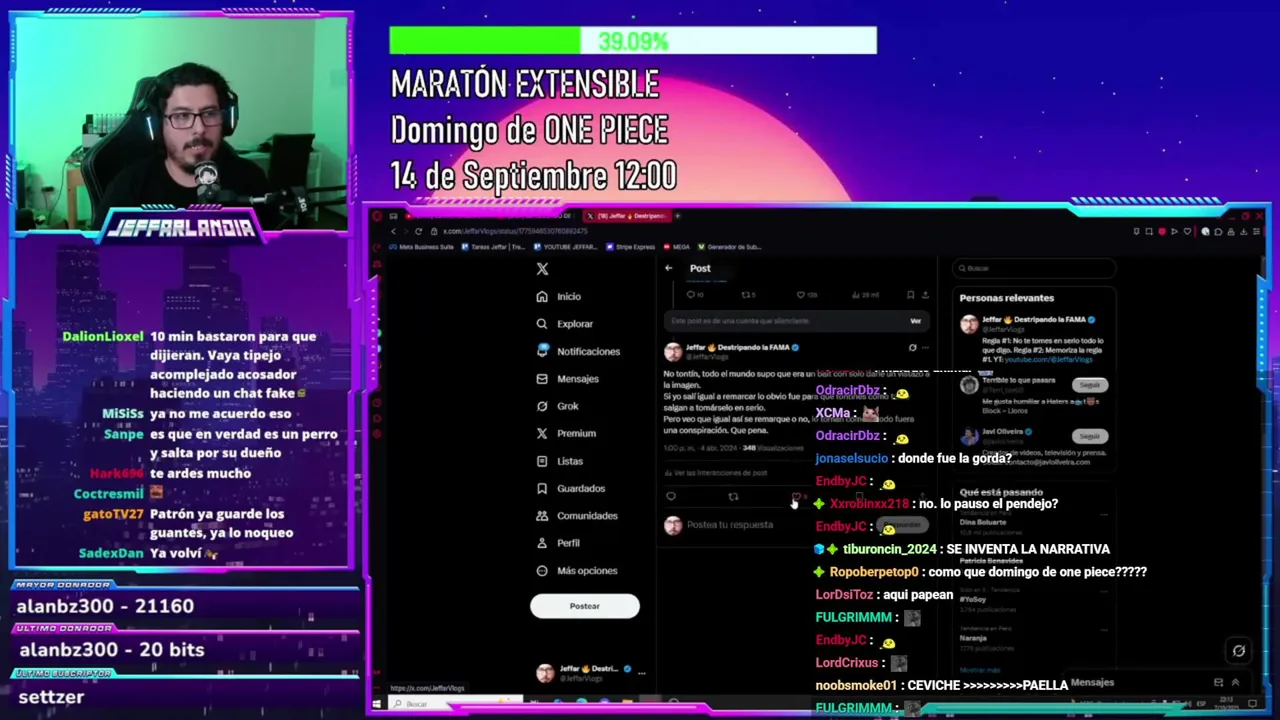Click the browser address bar URL
This screenshot has height=720, width=1280.
coord(515,232)
